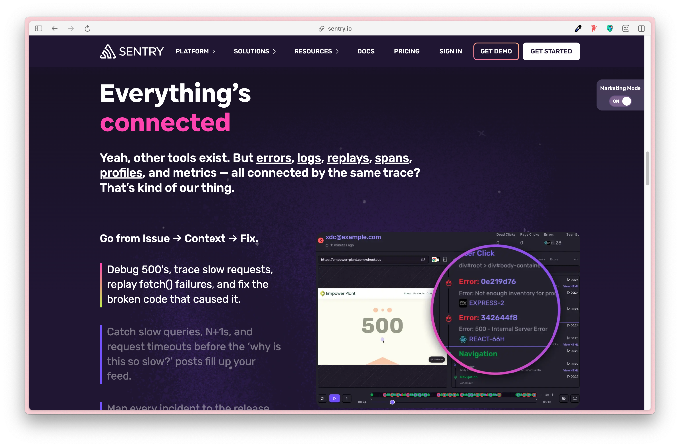Expand the Resources menu
680x447 pixels.
(x=317, y=51)
